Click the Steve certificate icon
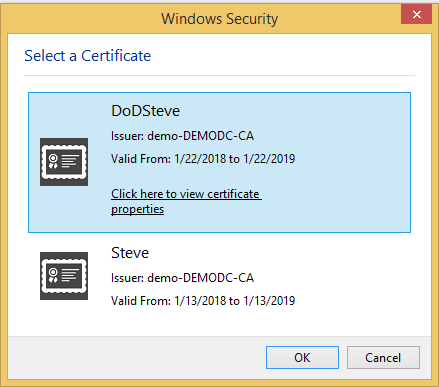439x387 pixels. (64, 276)
